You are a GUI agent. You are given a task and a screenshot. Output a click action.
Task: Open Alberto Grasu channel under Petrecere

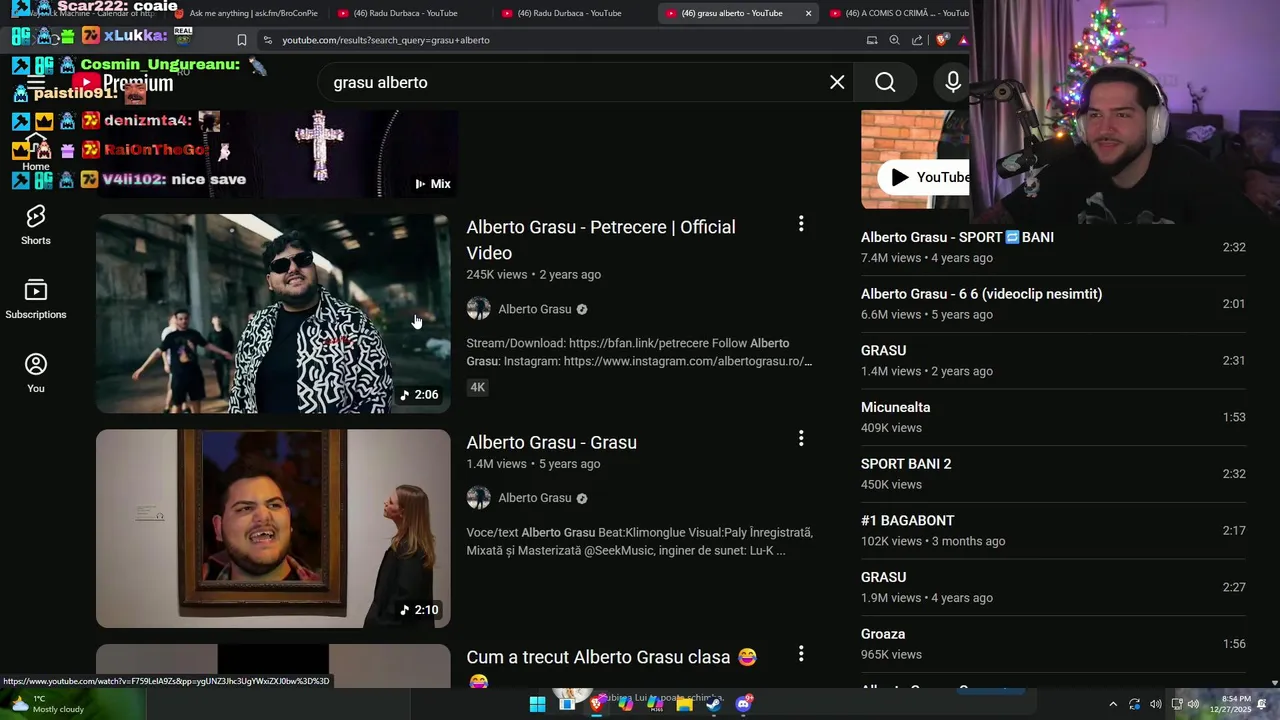(534, 309)
